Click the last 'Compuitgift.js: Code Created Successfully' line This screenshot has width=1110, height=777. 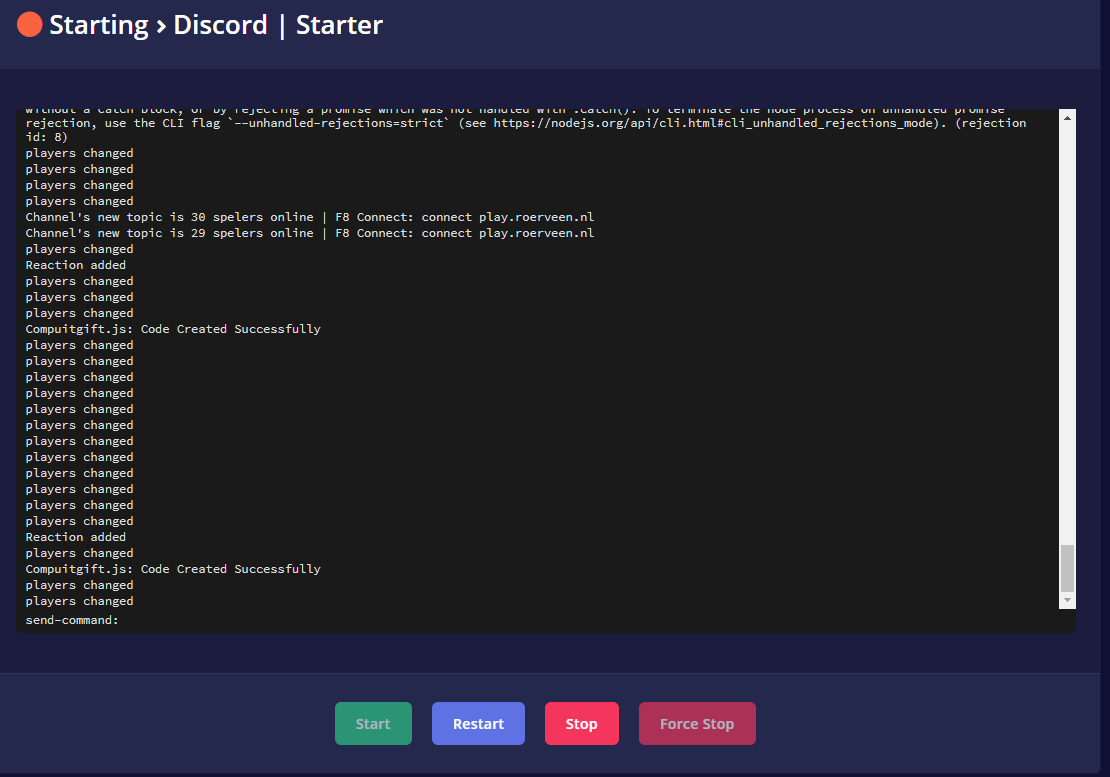(x=173, y=569)
